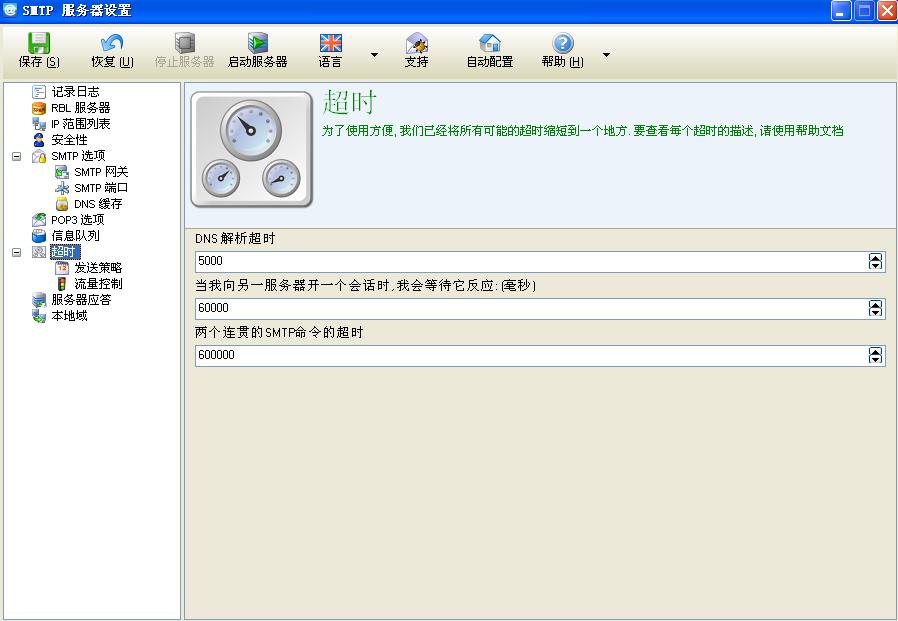The image size is (898, 621).
Task: Click the IP 范围列表 icon in tree
Action: tap(39, 124)
